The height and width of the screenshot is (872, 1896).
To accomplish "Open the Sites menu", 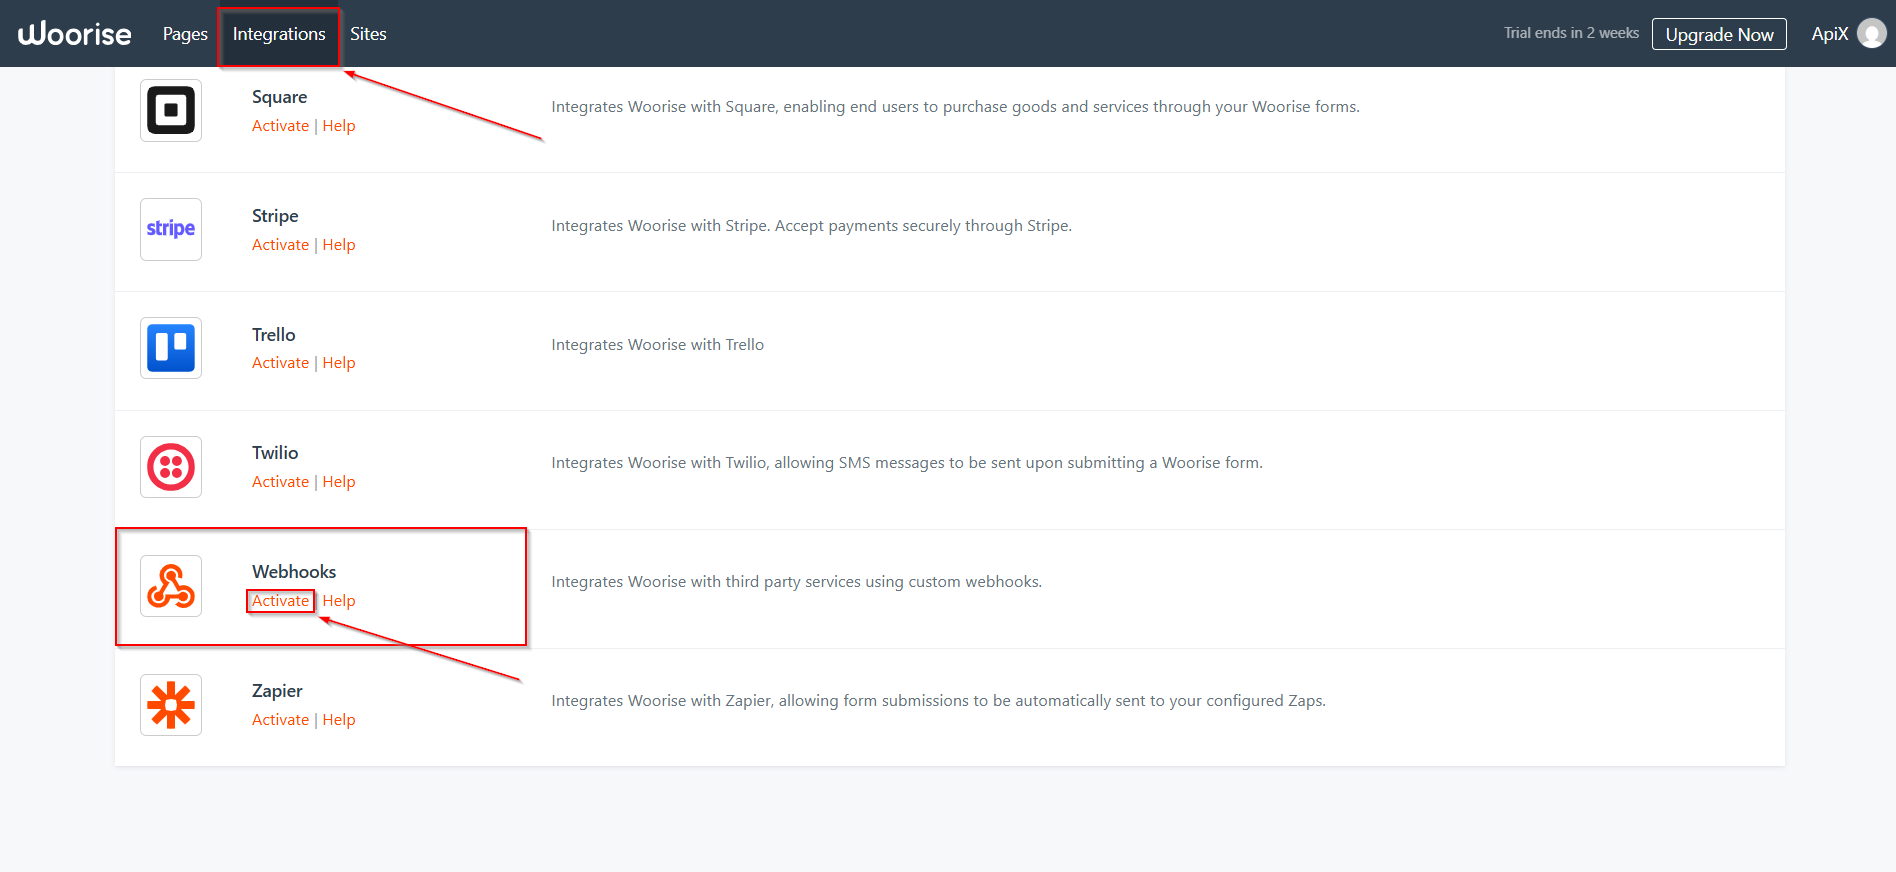I will click(x=368, y=34).
